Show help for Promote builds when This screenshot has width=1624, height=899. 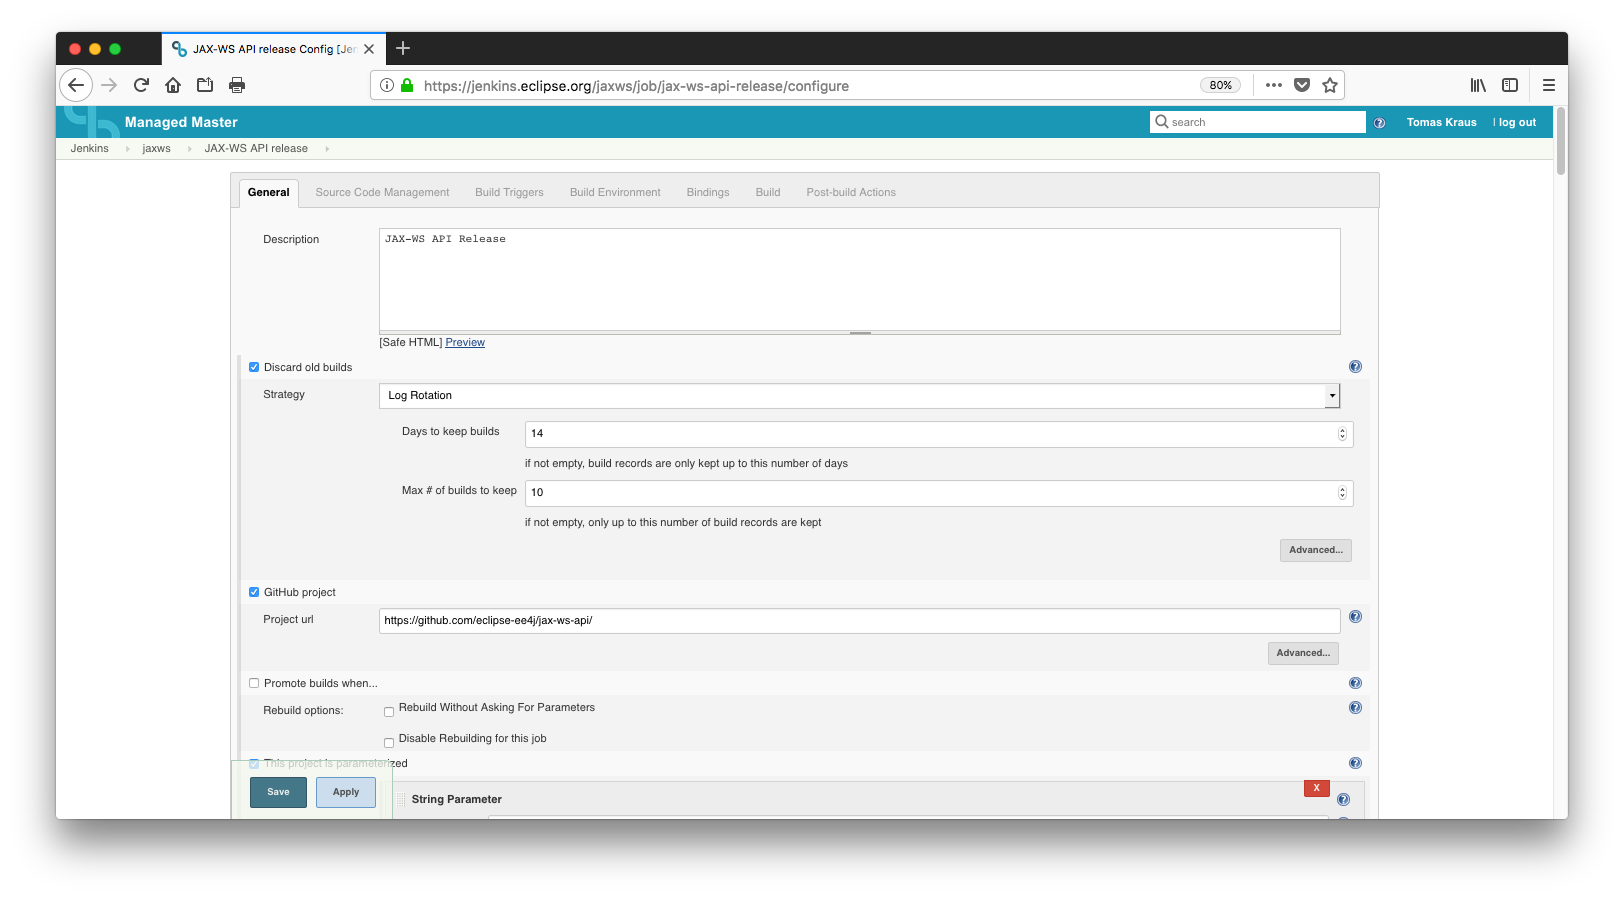(x=1355, y=683)
